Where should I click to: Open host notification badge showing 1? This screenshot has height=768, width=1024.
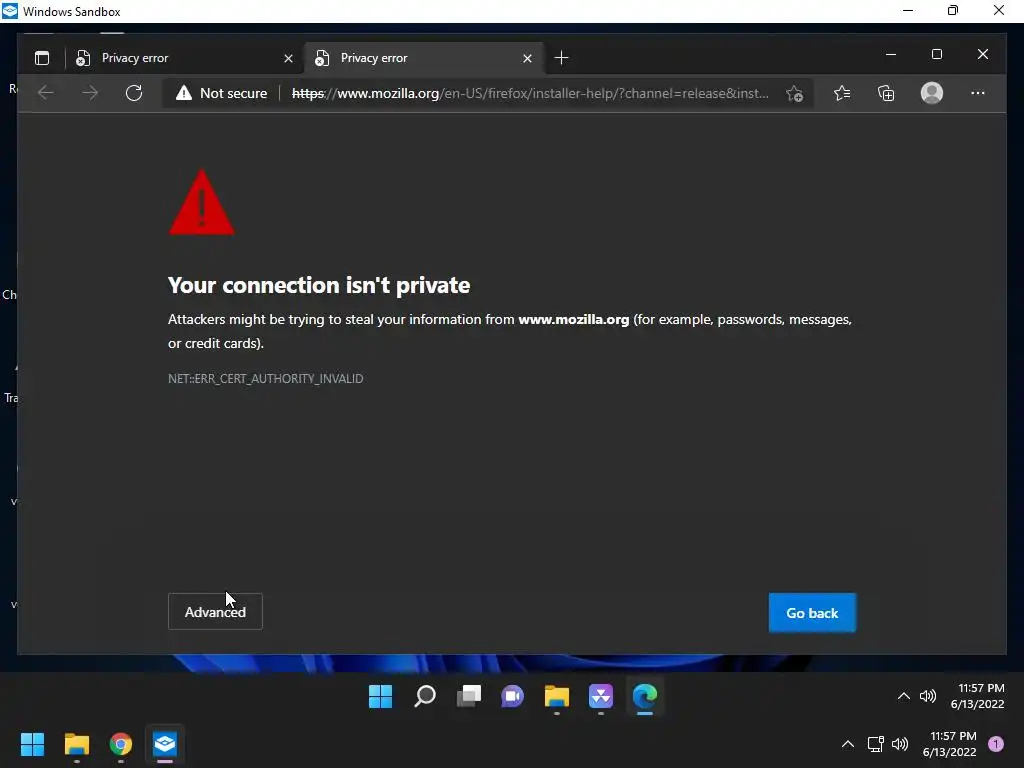point(996,744)
